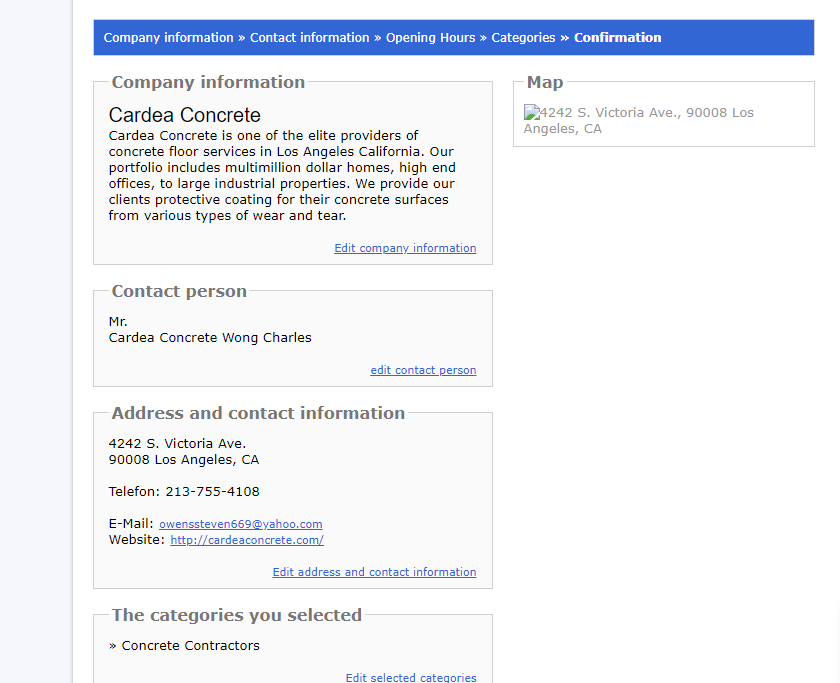Click the Confirmation breadcrumb step
This screenshot has width=840, height=683.
click(618, 37)
